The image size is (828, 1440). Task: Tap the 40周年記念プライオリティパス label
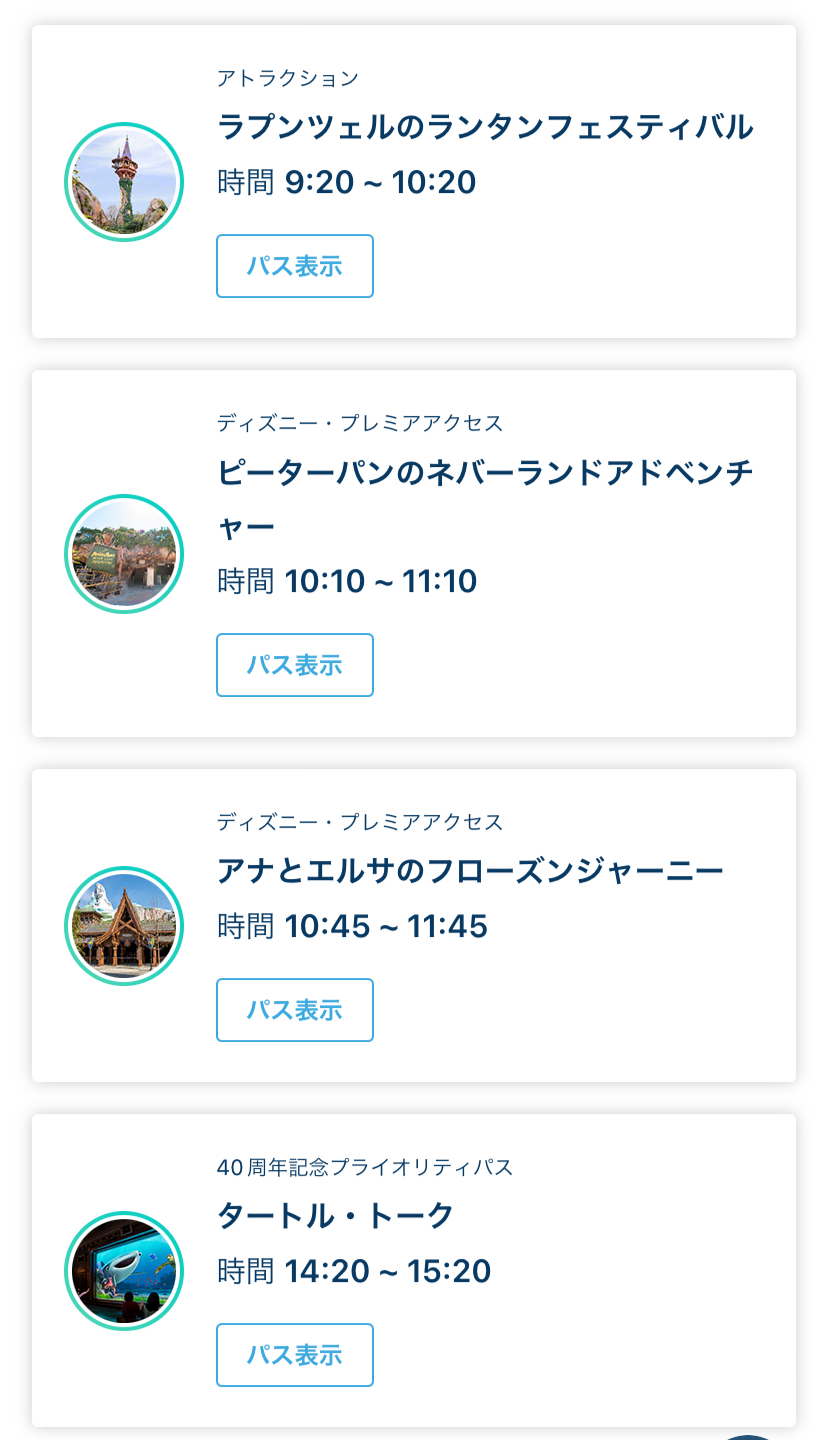click(x=364, y=1167)
